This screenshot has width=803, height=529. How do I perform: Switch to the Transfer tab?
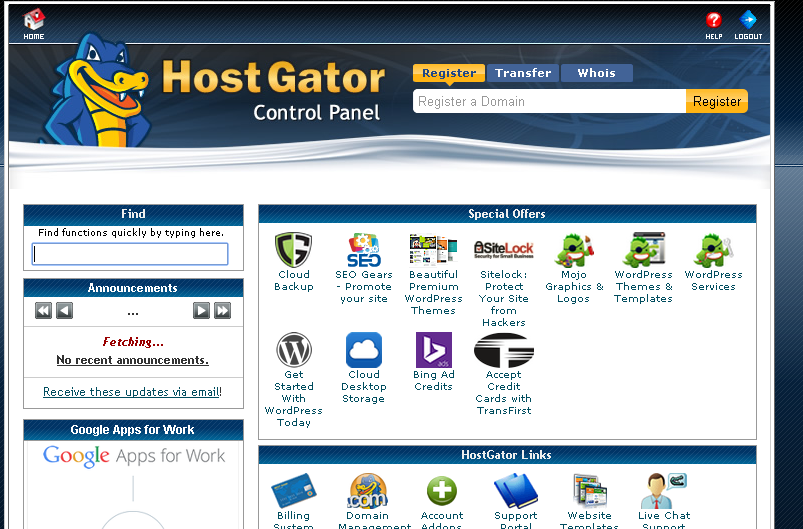[x=523, y=73]
